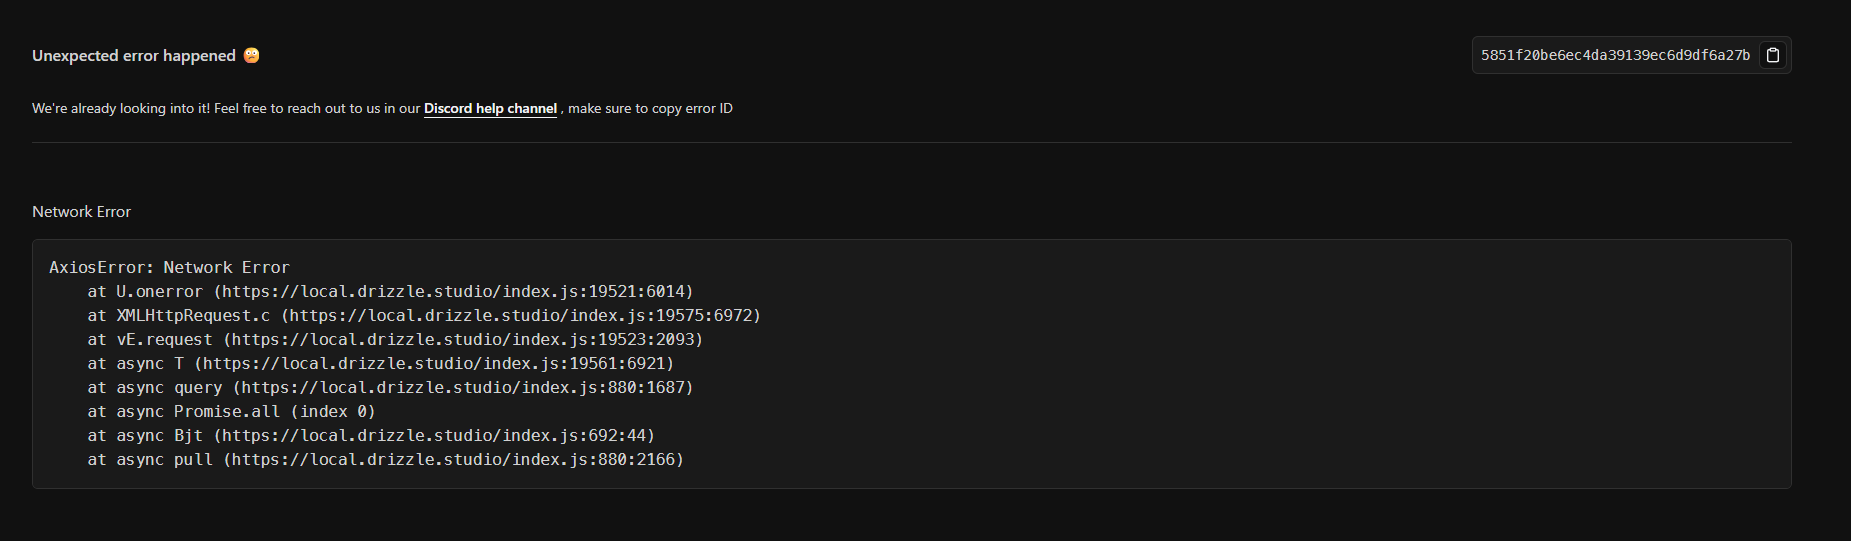Click the XMLHttpRequest.c stack trace line
1851x541 pixels.
424,316
